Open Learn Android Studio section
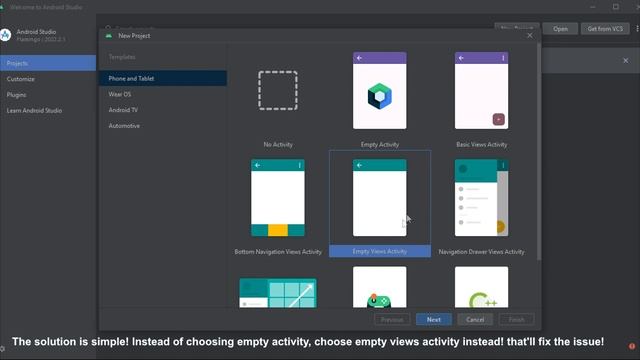 (x=48, y=111)
